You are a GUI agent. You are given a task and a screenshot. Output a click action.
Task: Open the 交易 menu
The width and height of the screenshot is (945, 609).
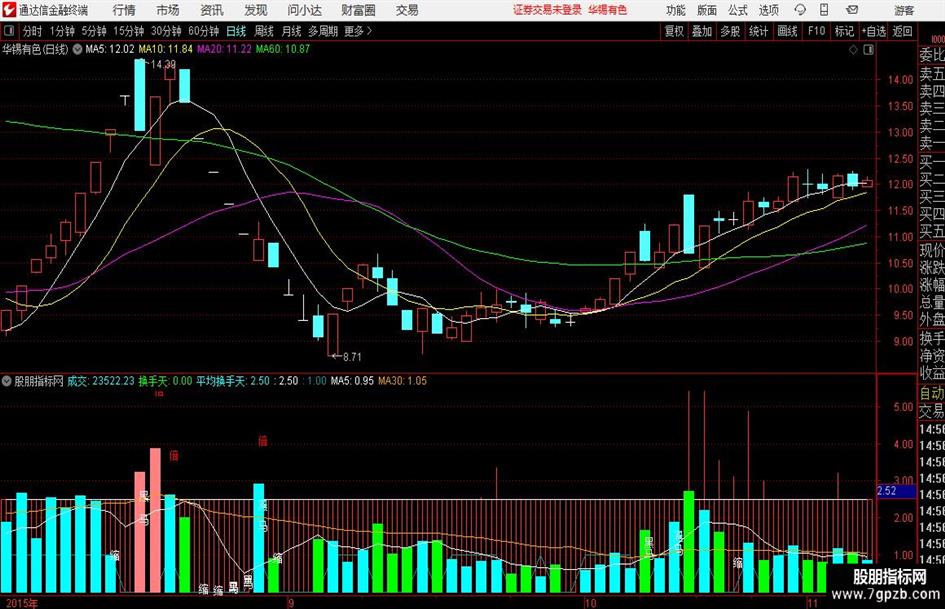click(x=407, y=10)
